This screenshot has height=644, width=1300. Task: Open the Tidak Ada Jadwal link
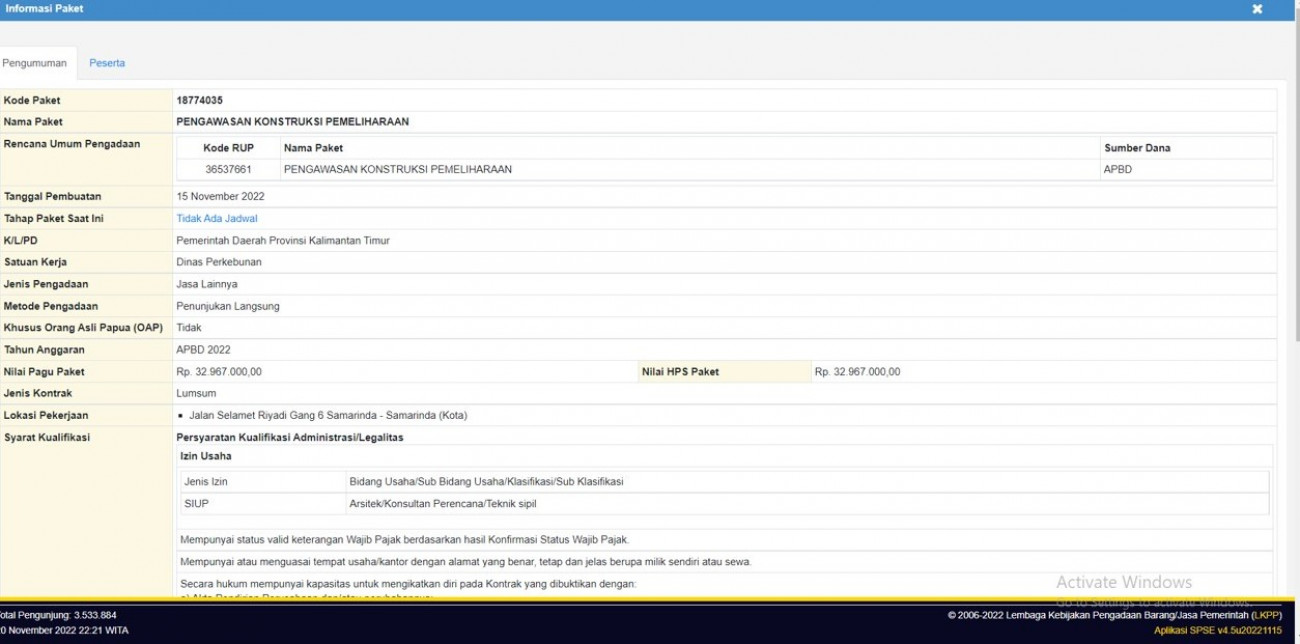click(x=217, y=218)
